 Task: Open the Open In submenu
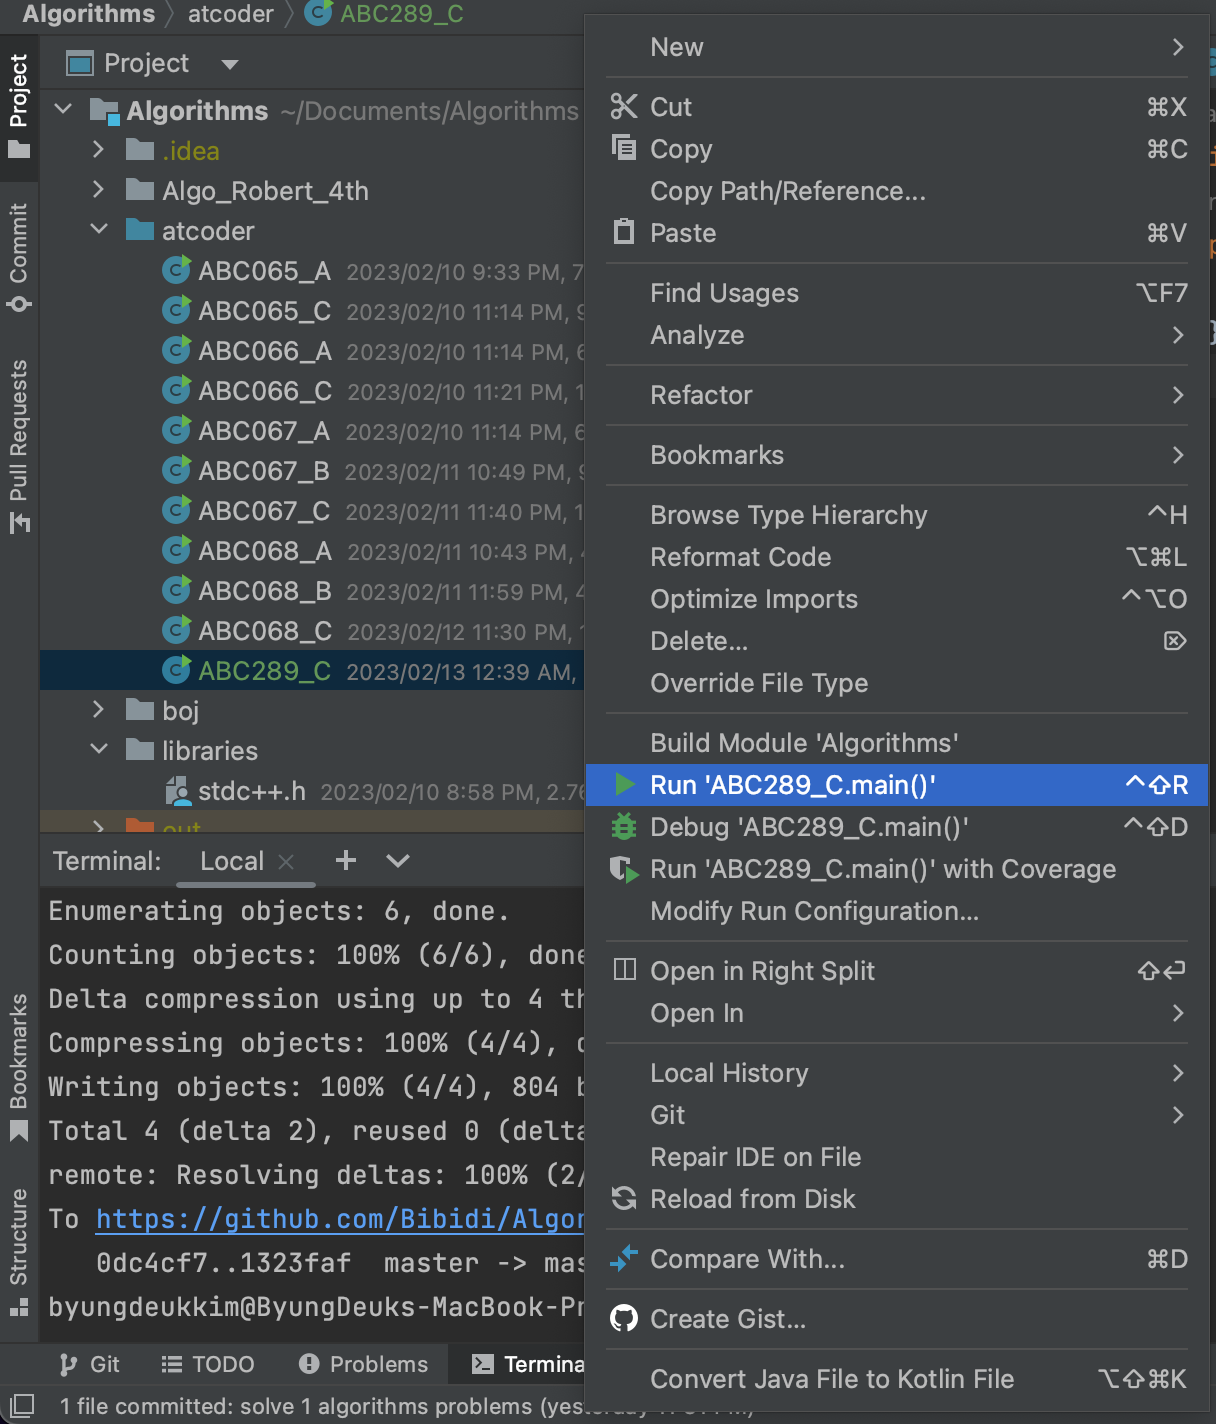tap(896, 1013)
